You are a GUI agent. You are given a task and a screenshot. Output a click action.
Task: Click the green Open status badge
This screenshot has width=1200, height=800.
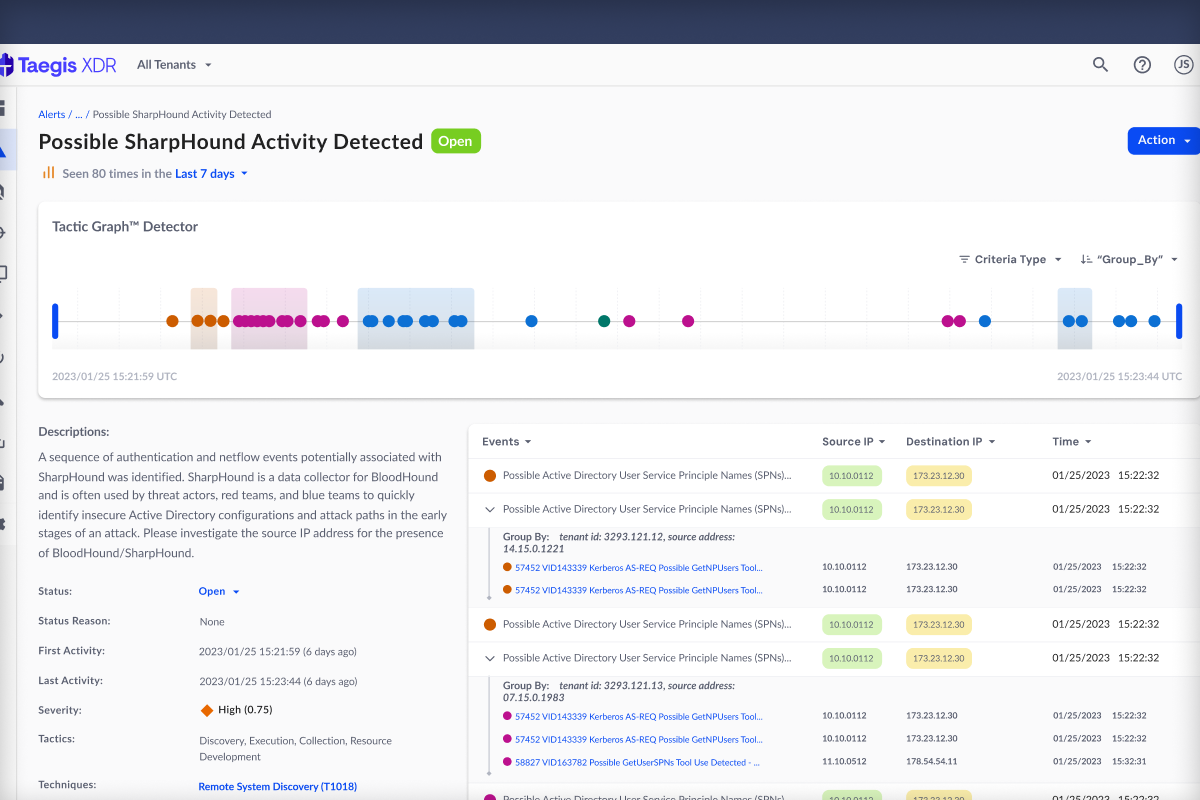pos(456,141)
